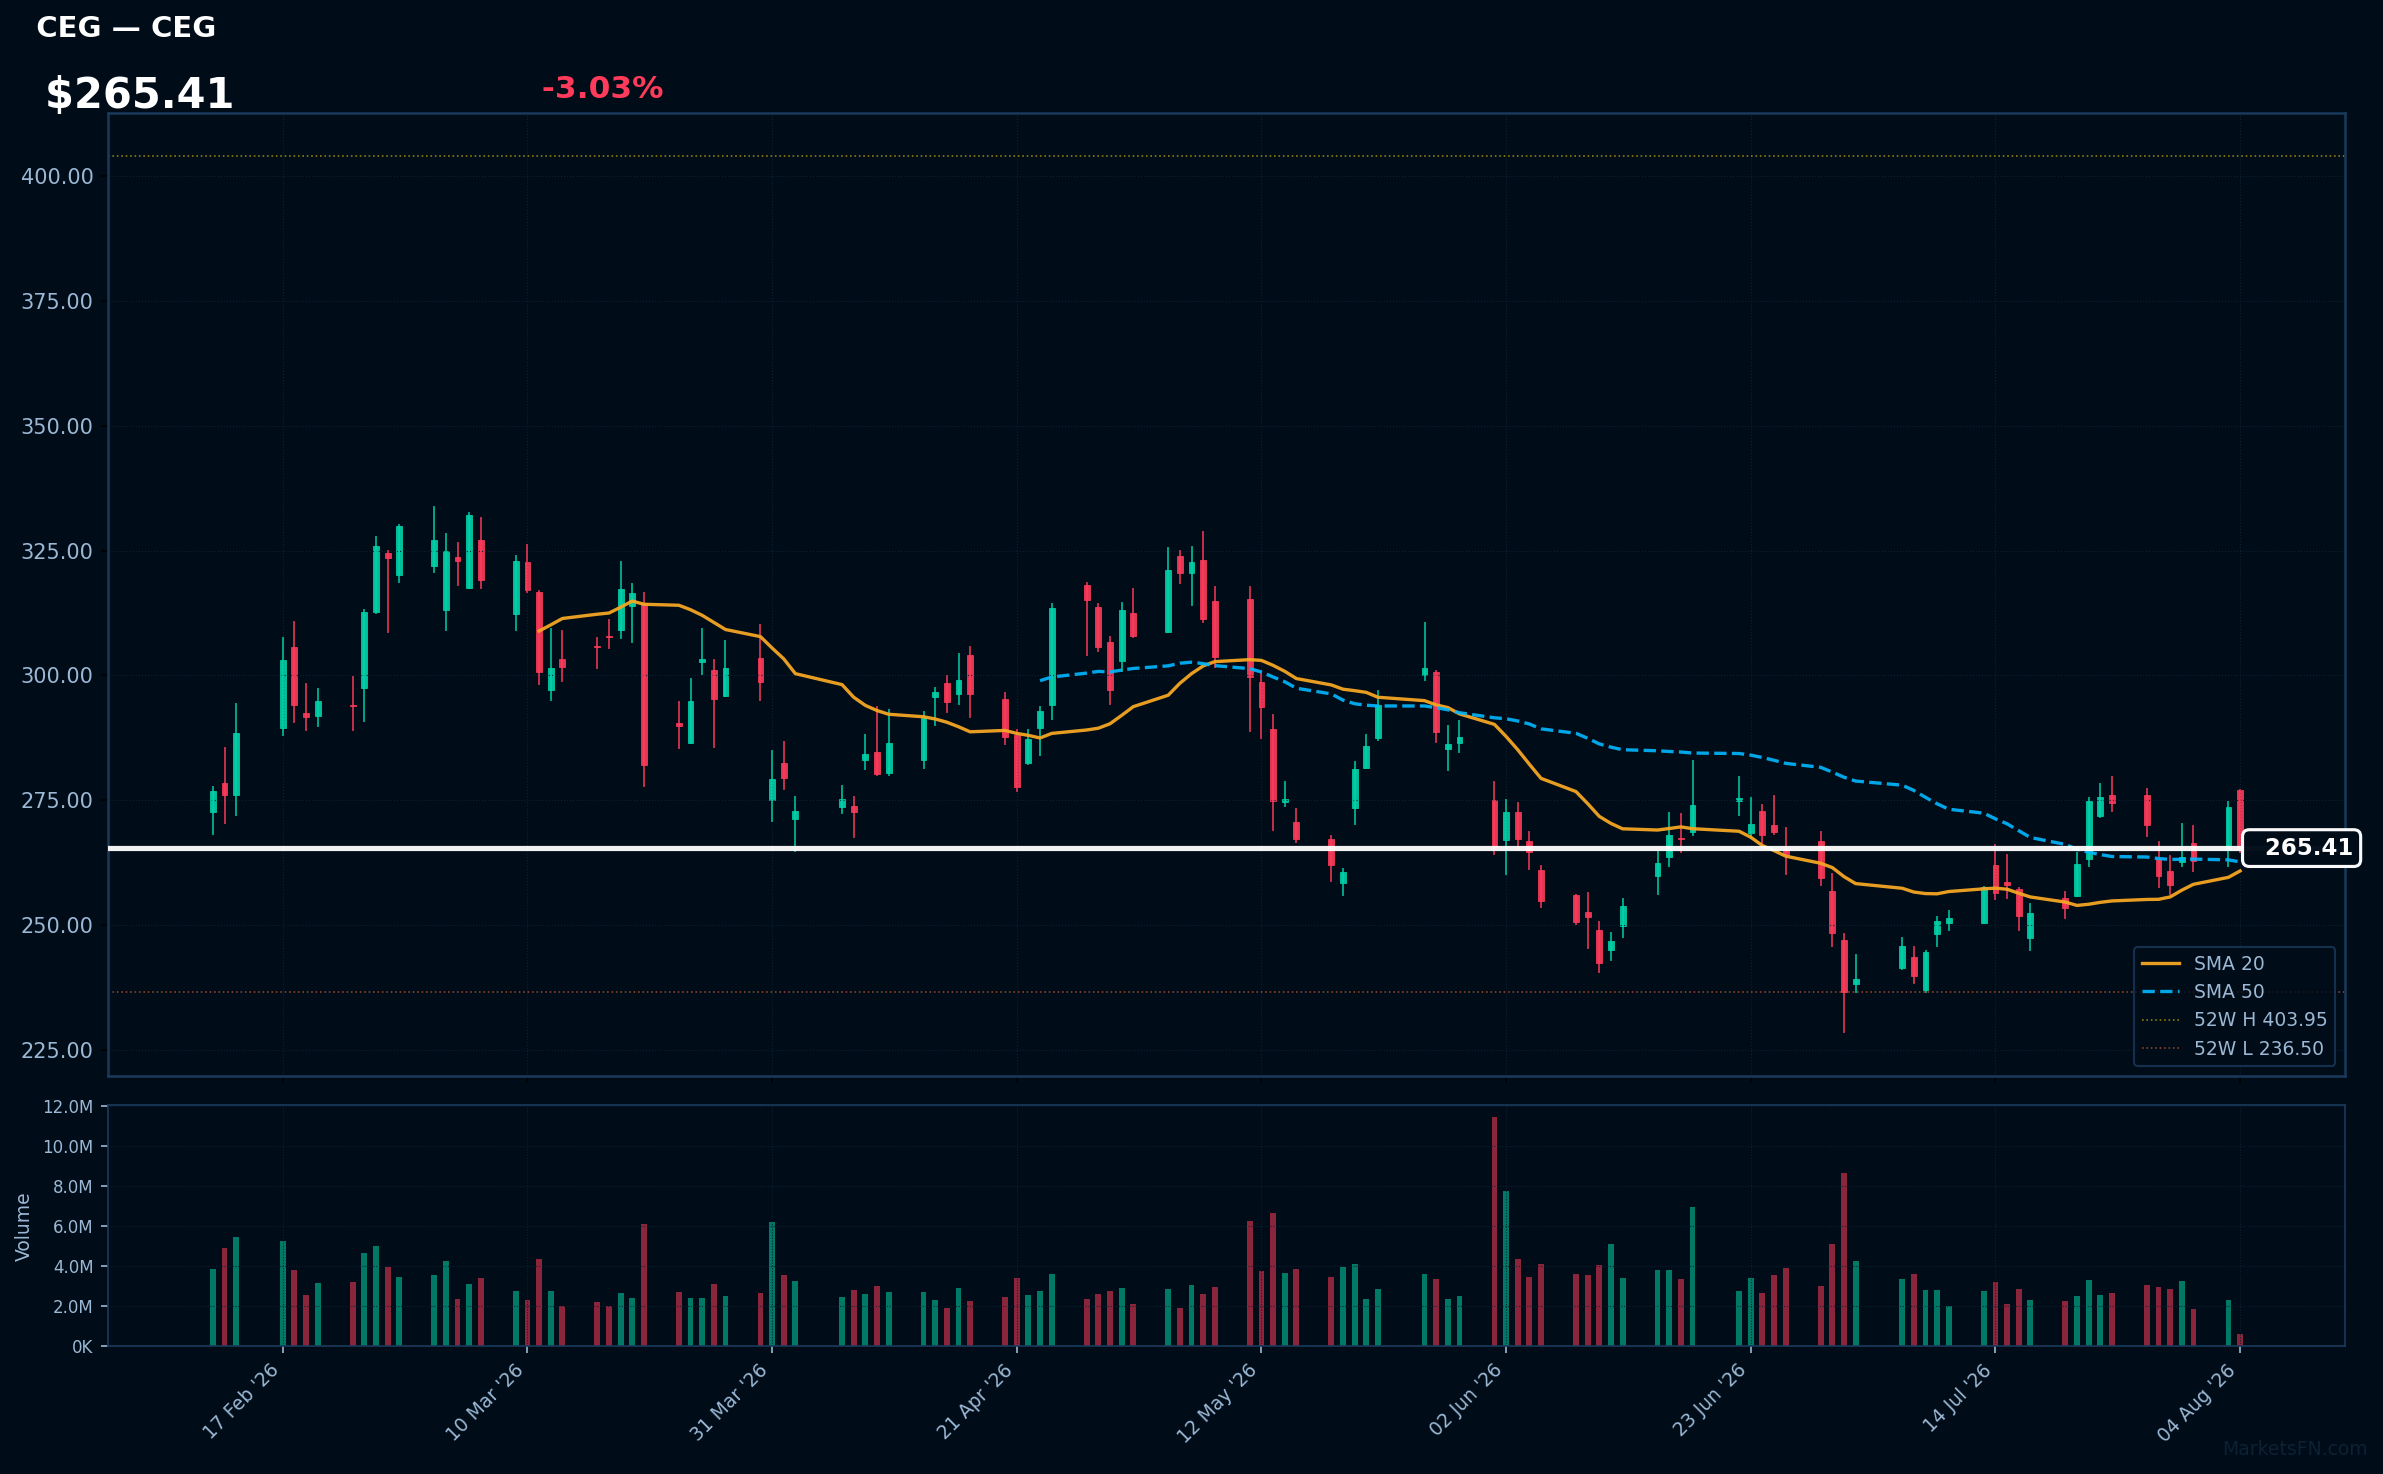Image resolution: width=2383 pixels, height=1474 pixels.
Task: Click the Volume axis title
Action: pyautogui.click(x=23, y=1227)
